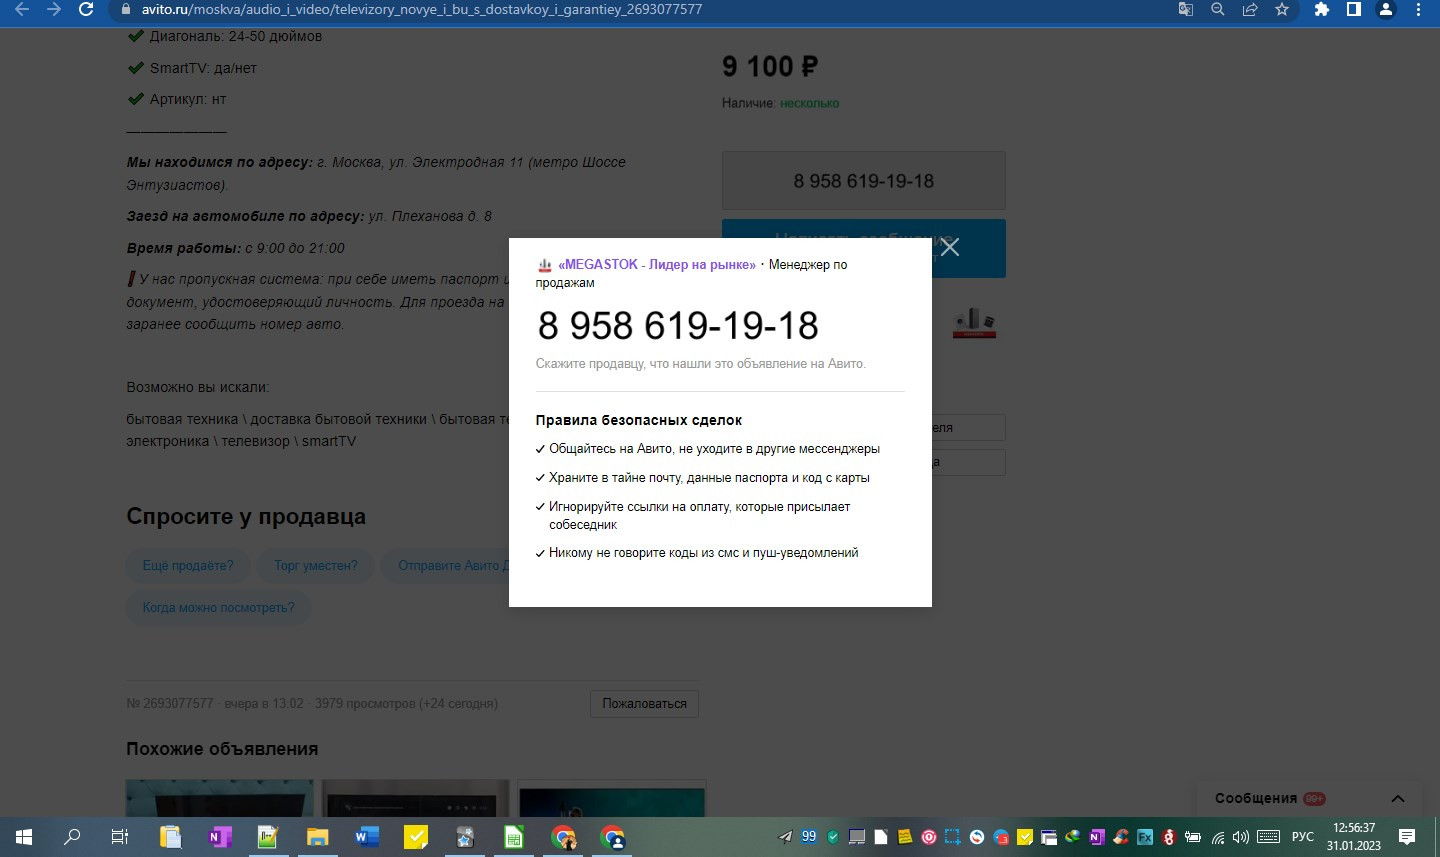Switch the input language РУС
The image size is (1440, 857).
[1303, 837]
